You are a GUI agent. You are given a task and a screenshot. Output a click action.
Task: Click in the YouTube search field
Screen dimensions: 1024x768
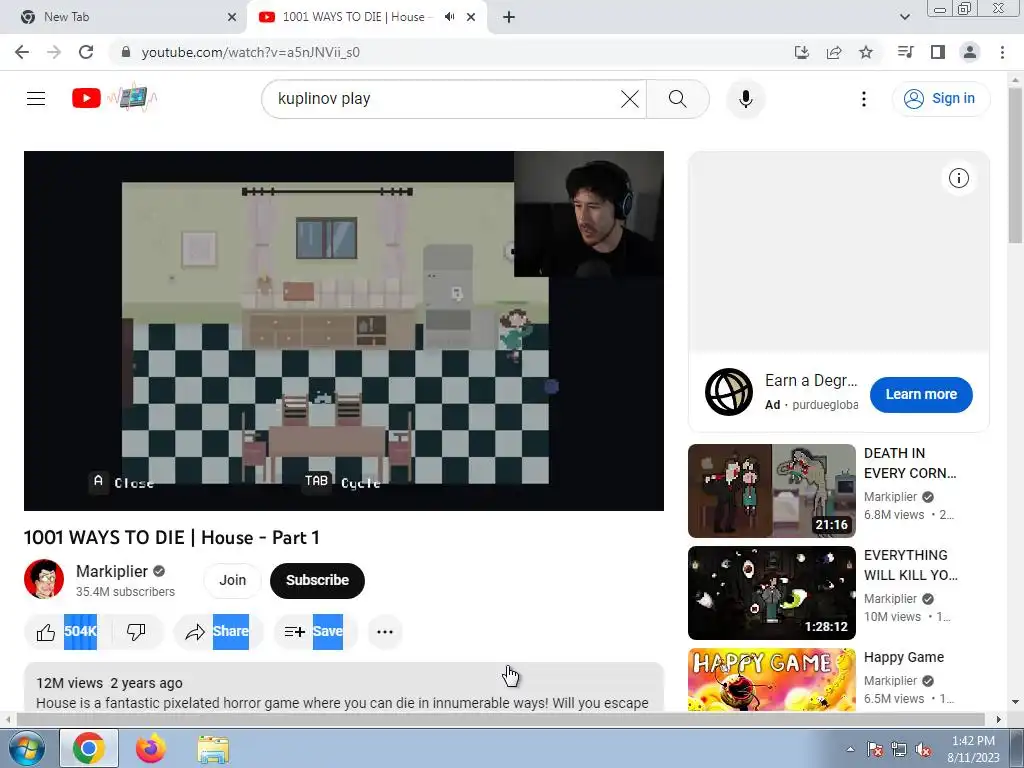pyautogui.click(x=444, y=99)
